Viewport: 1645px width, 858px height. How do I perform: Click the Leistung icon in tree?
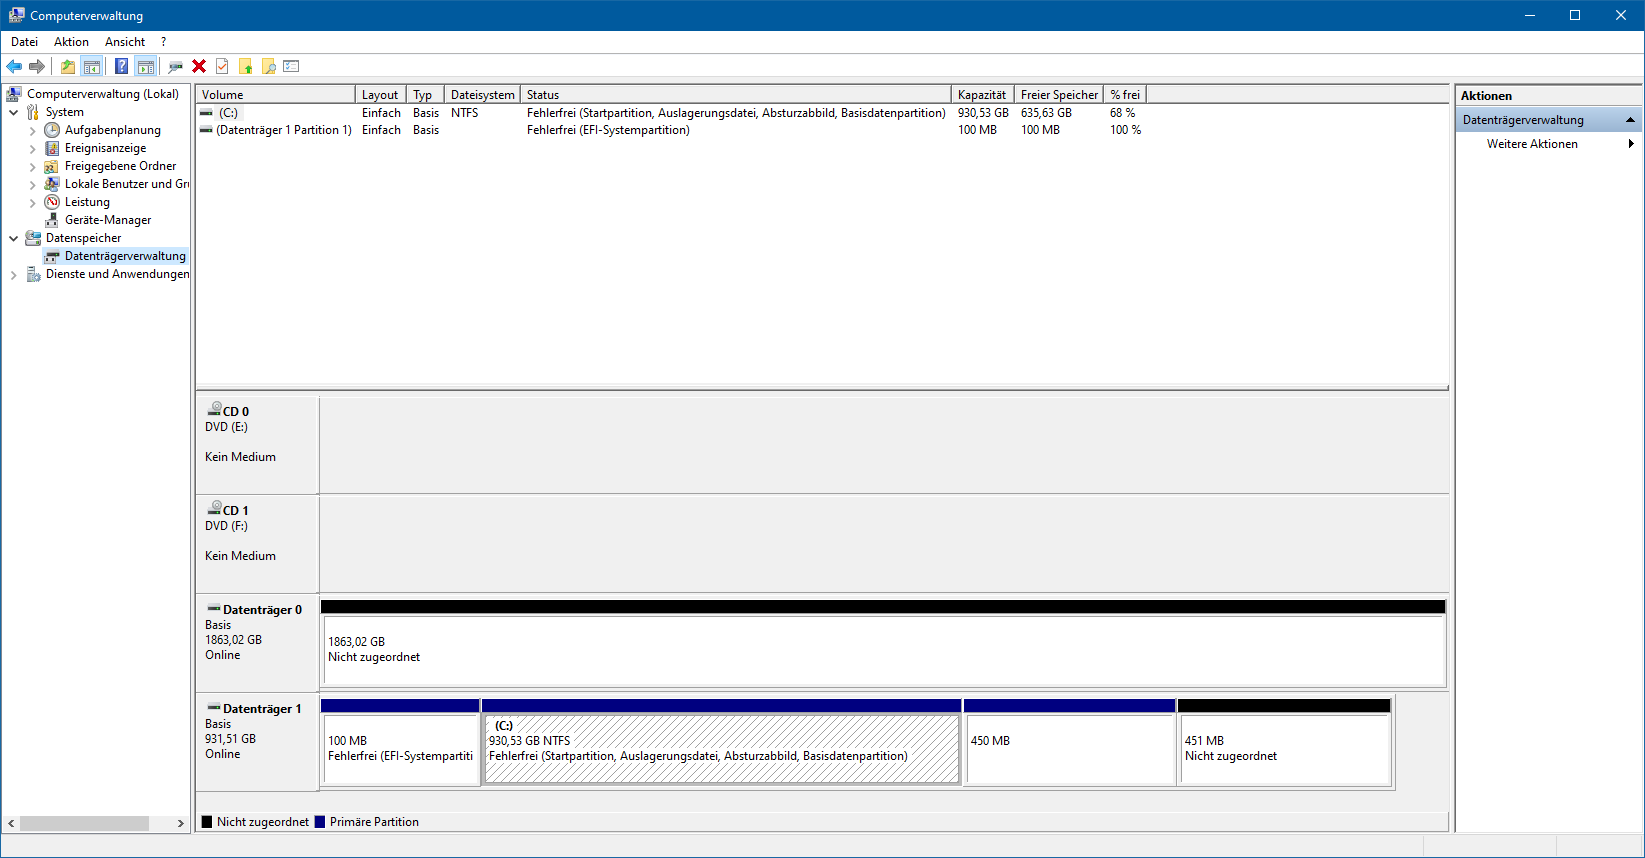click(52, 202)
